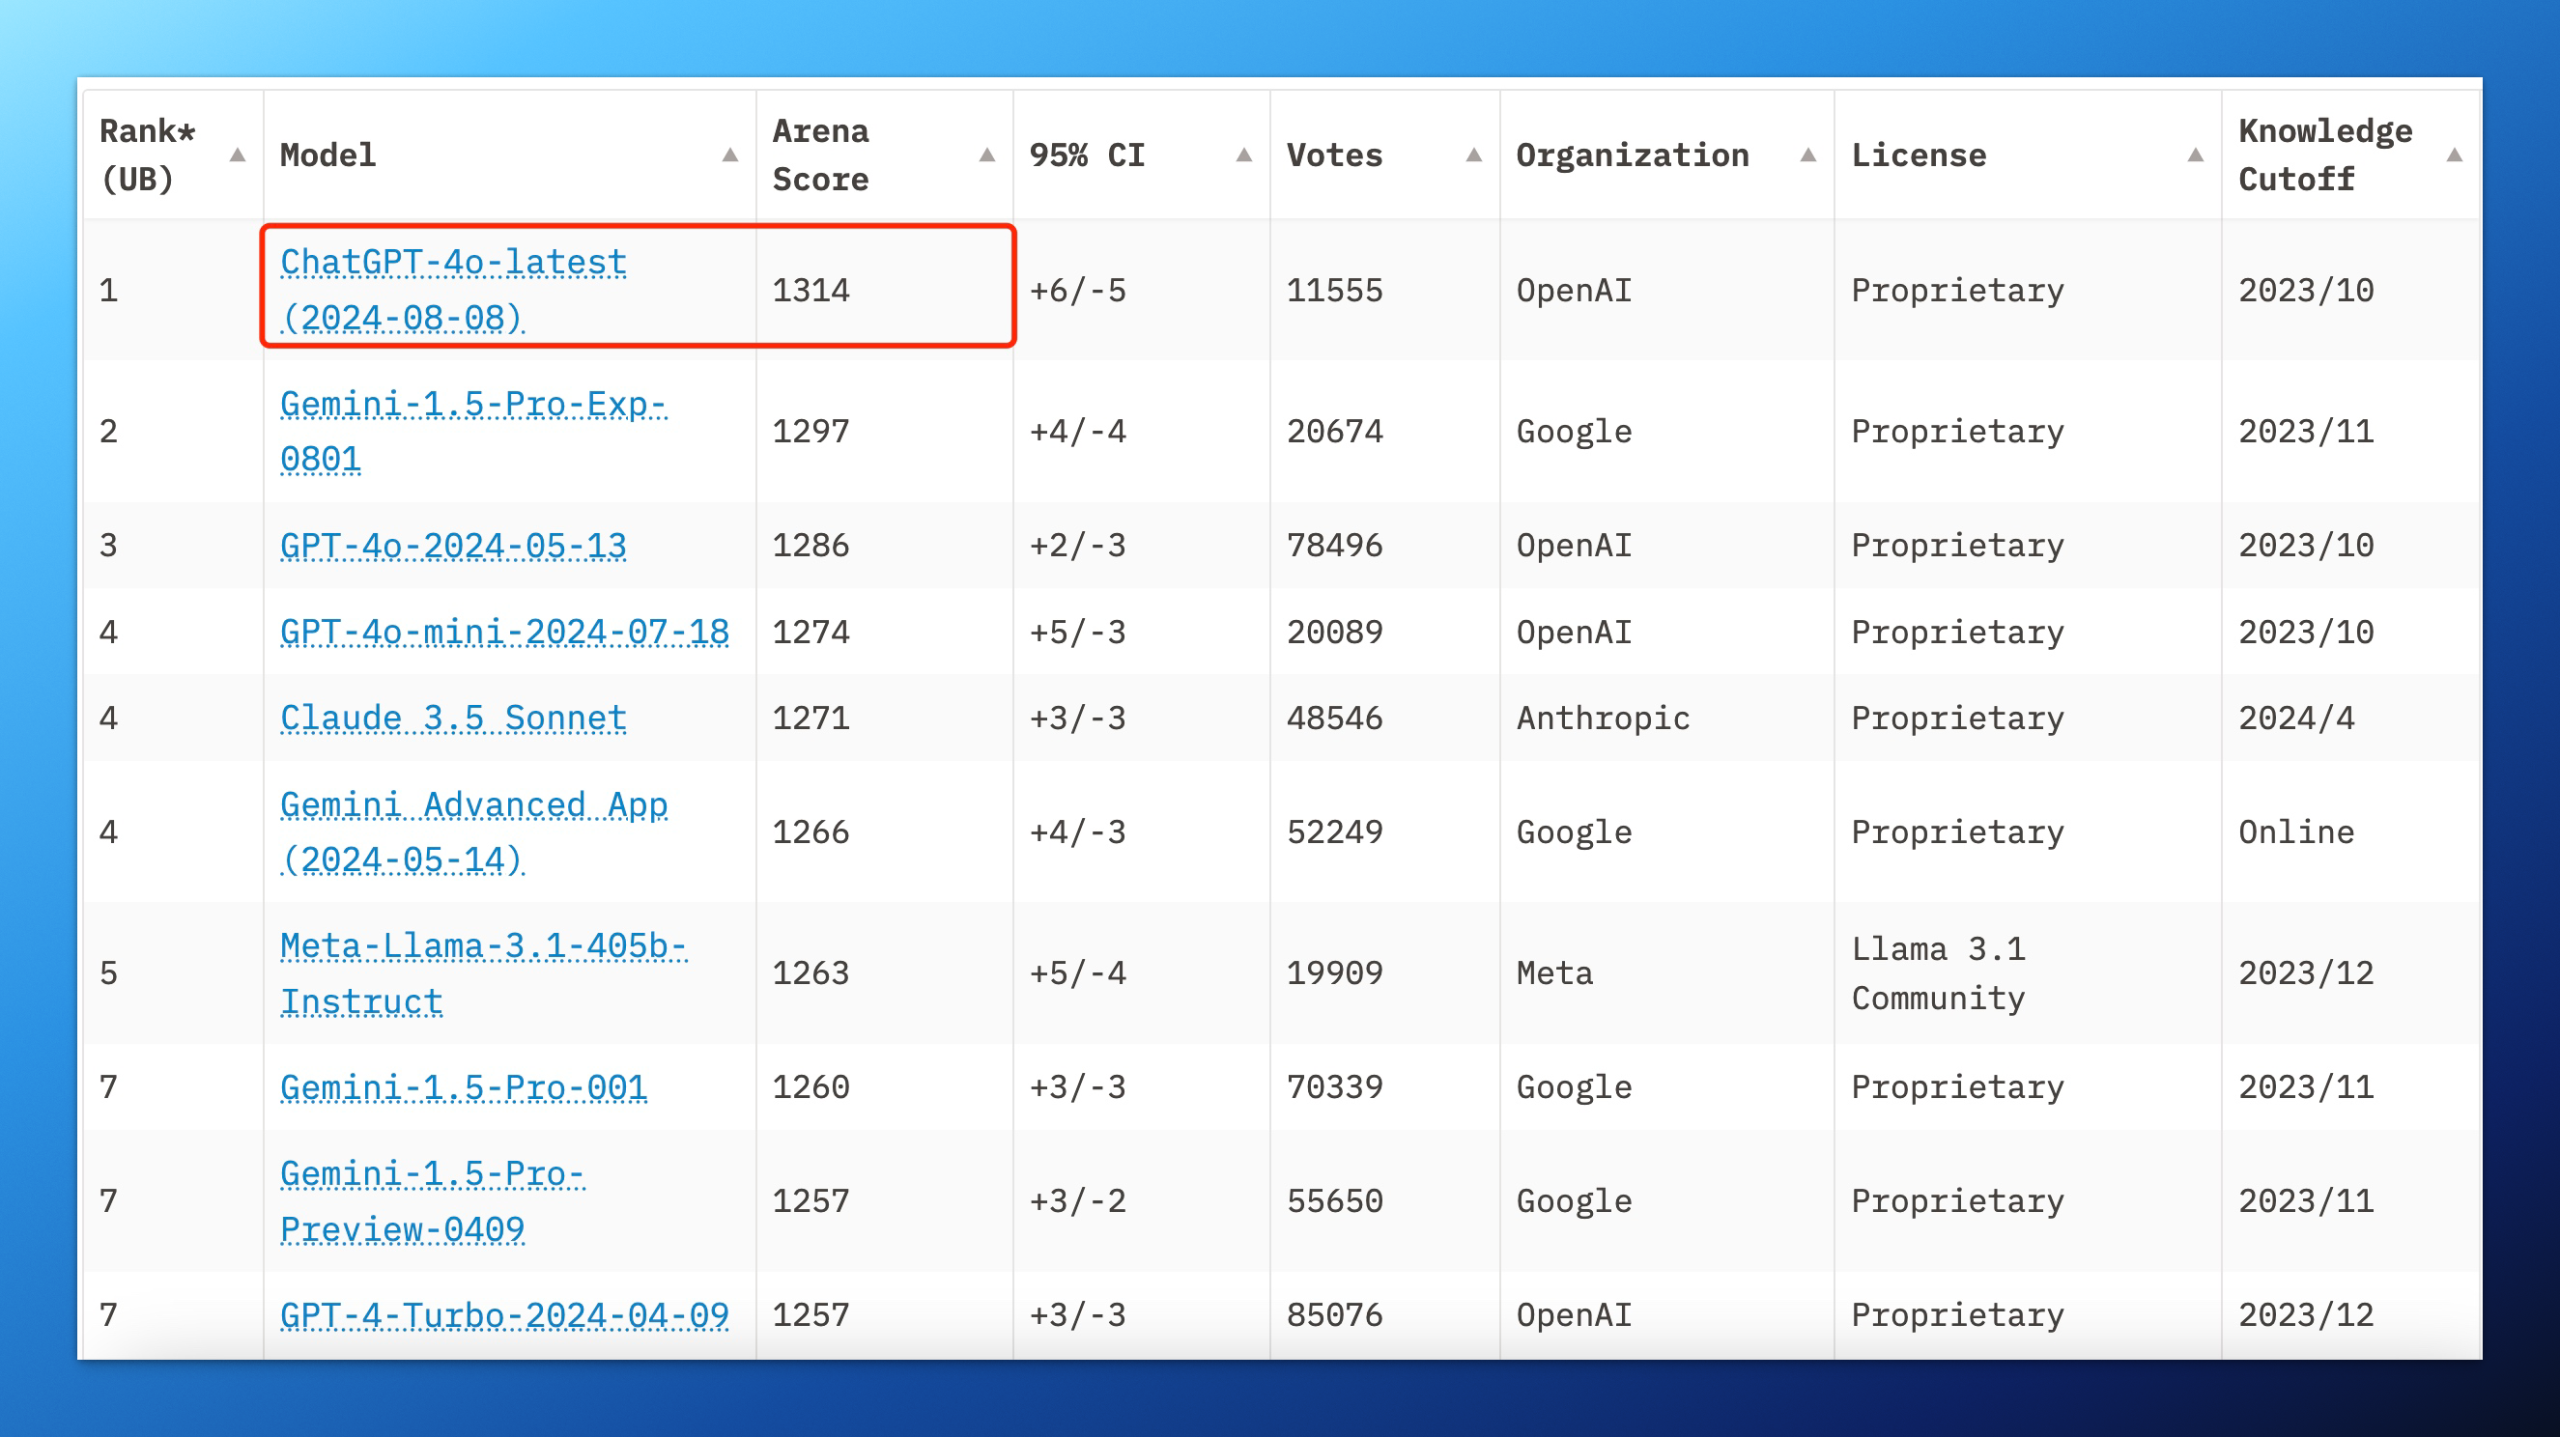Open Gemini-1.5-Pro-Preview-0409 model link
The width and height of the screenshot is (2560, 1437).
431,1174
